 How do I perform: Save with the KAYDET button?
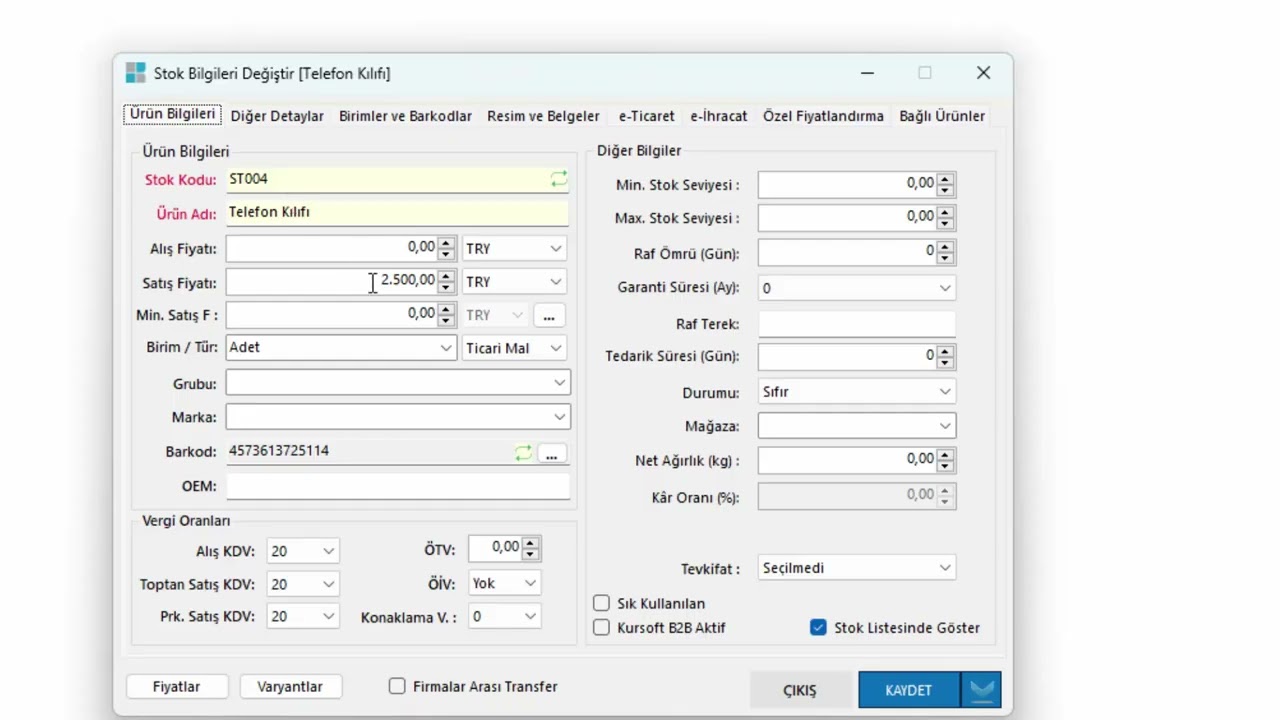pos(908,690)
